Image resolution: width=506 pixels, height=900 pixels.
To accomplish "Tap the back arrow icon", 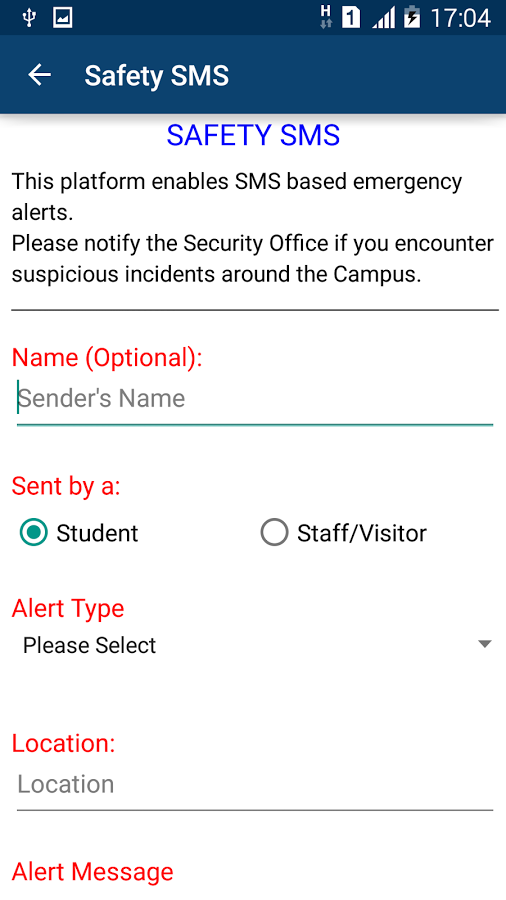I will click(x=40, y=75).
